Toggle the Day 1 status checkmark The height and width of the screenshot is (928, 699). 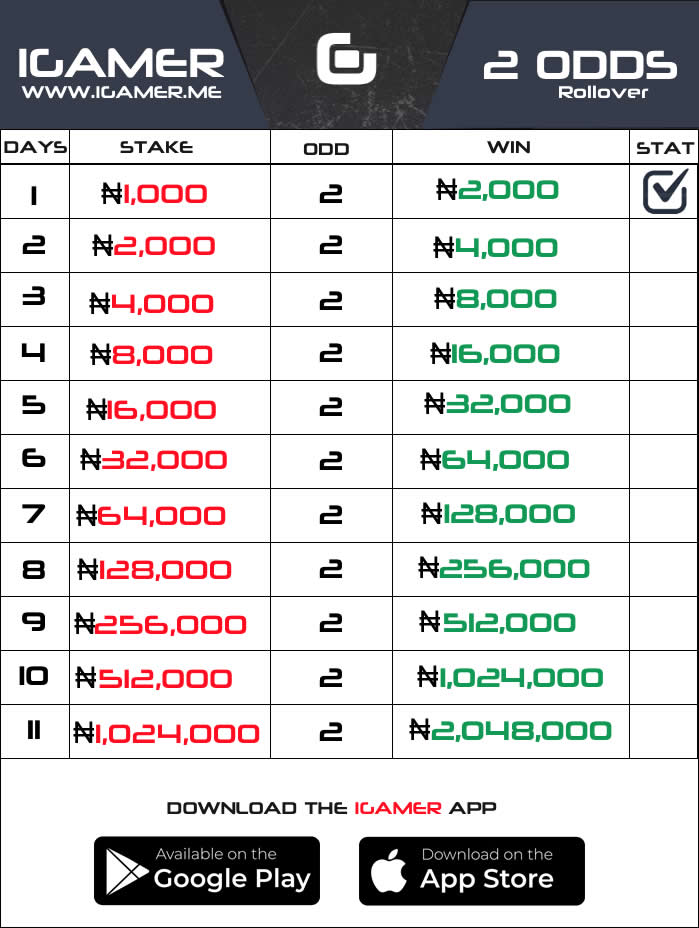click(x=665, y=191)
